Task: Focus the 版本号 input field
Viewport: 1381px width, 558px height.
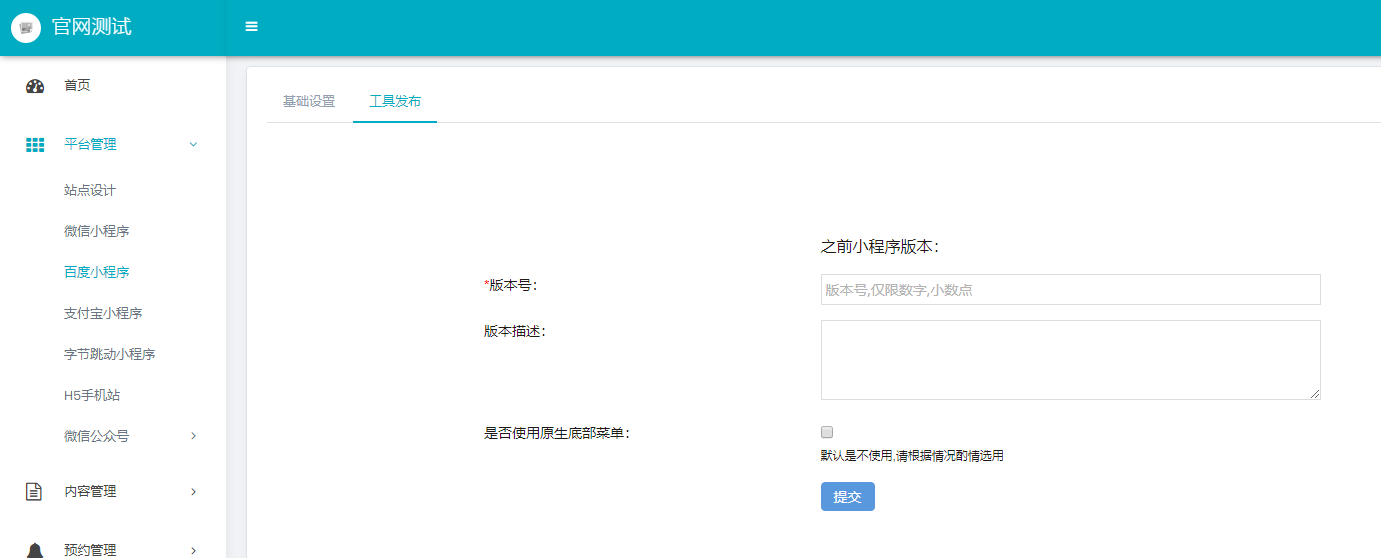Action: 1070,289
